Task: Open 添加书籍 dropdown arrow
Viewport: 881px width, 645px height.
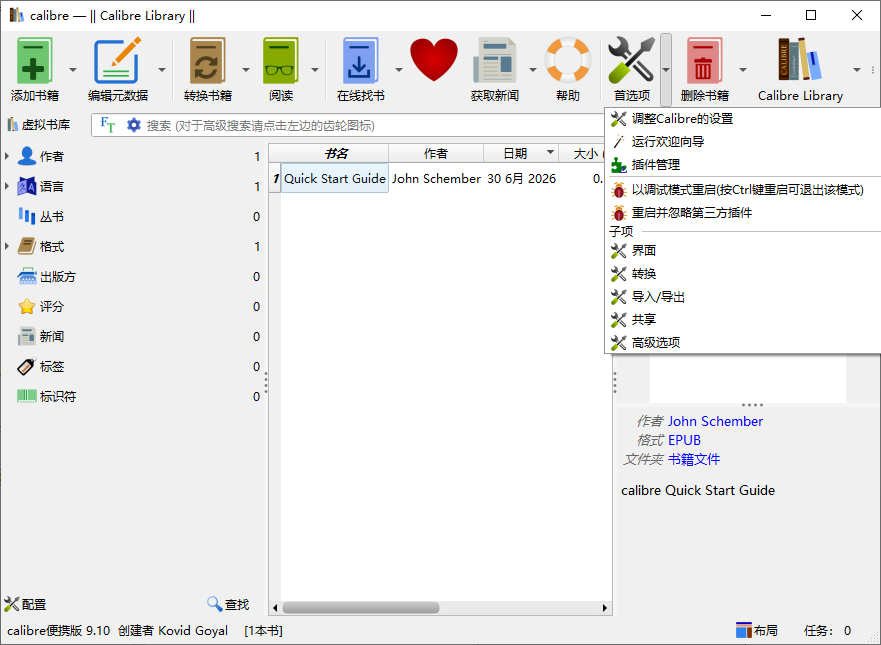Action: click(73, 70)
